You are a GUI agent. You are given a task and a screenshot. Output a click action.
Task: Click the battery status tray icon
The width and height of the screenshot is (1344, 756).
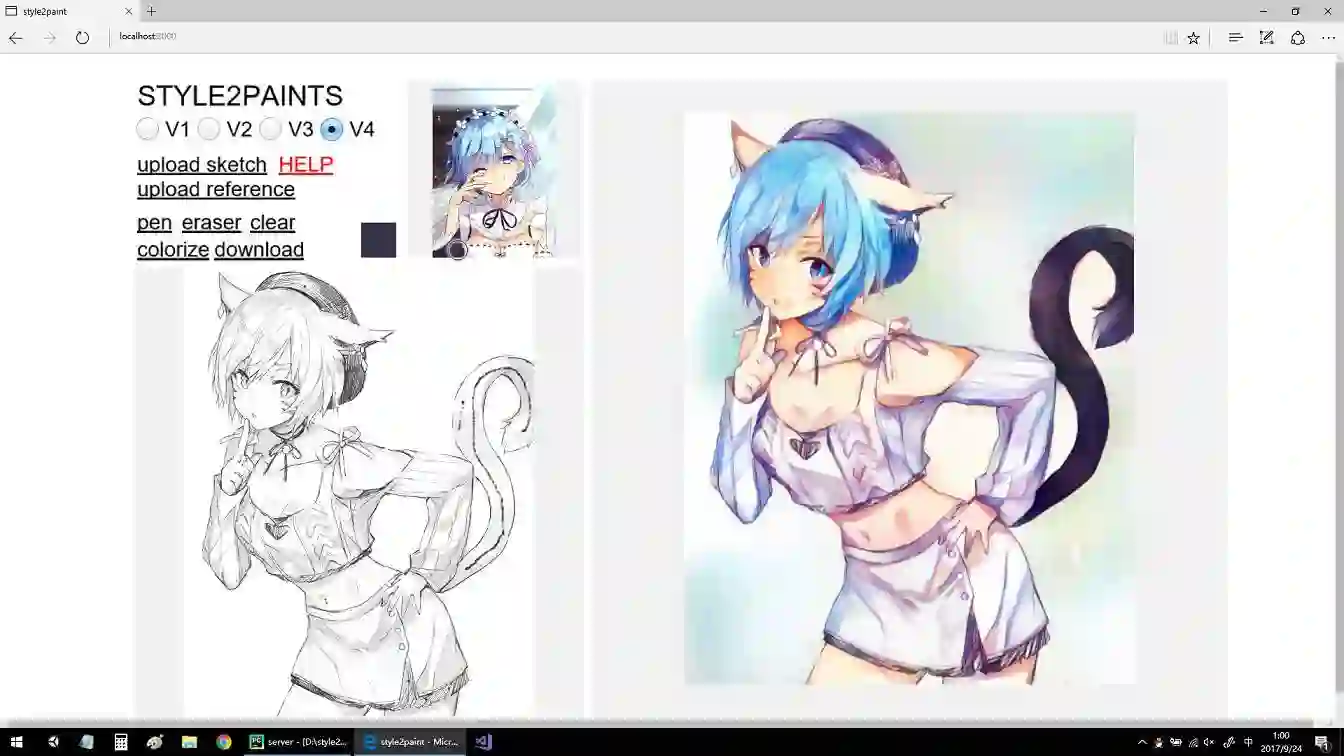tap(1175, 742)
